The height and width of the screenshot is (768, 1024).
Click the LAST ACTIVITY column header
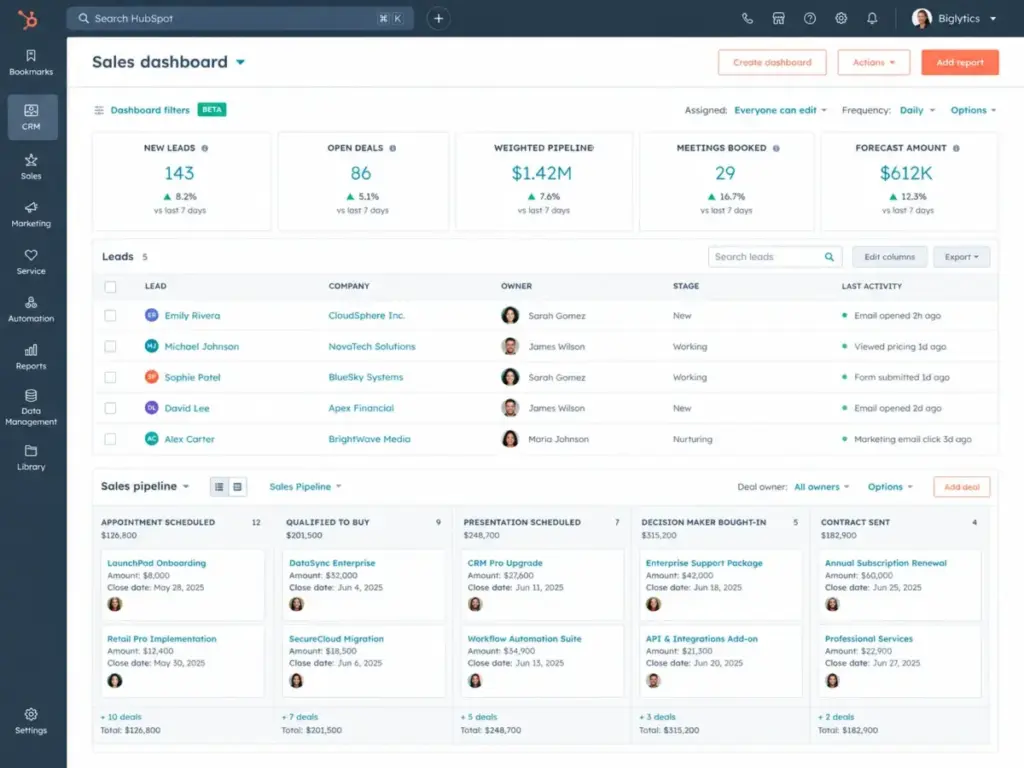point(871,286)
